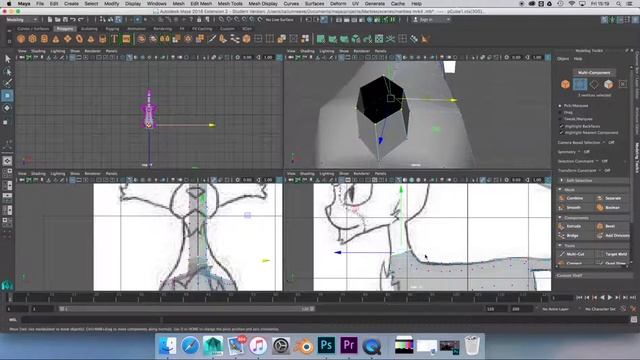Select the Pick/Marquee radio option

click(x=560, y=106)
